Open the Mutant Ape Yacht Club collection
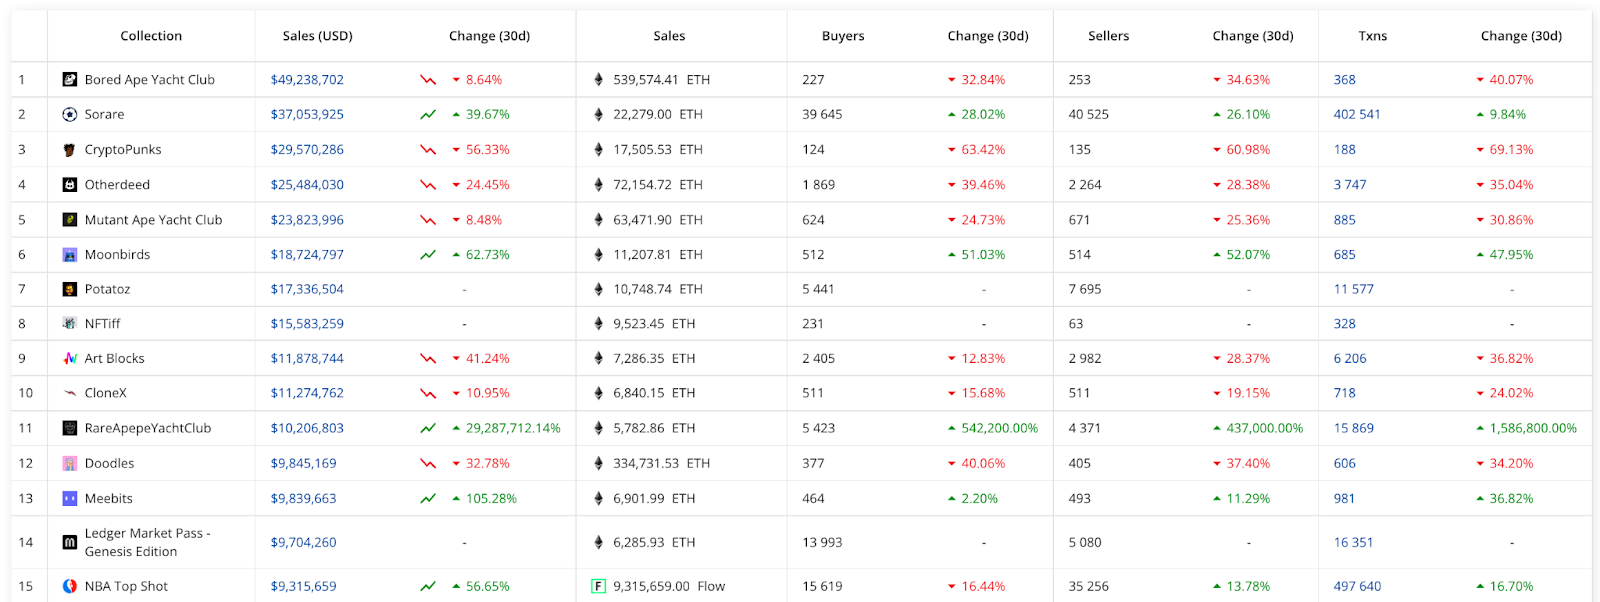Screen dimensions: 1600x602 pyautogui.click(x=153, y=220)
